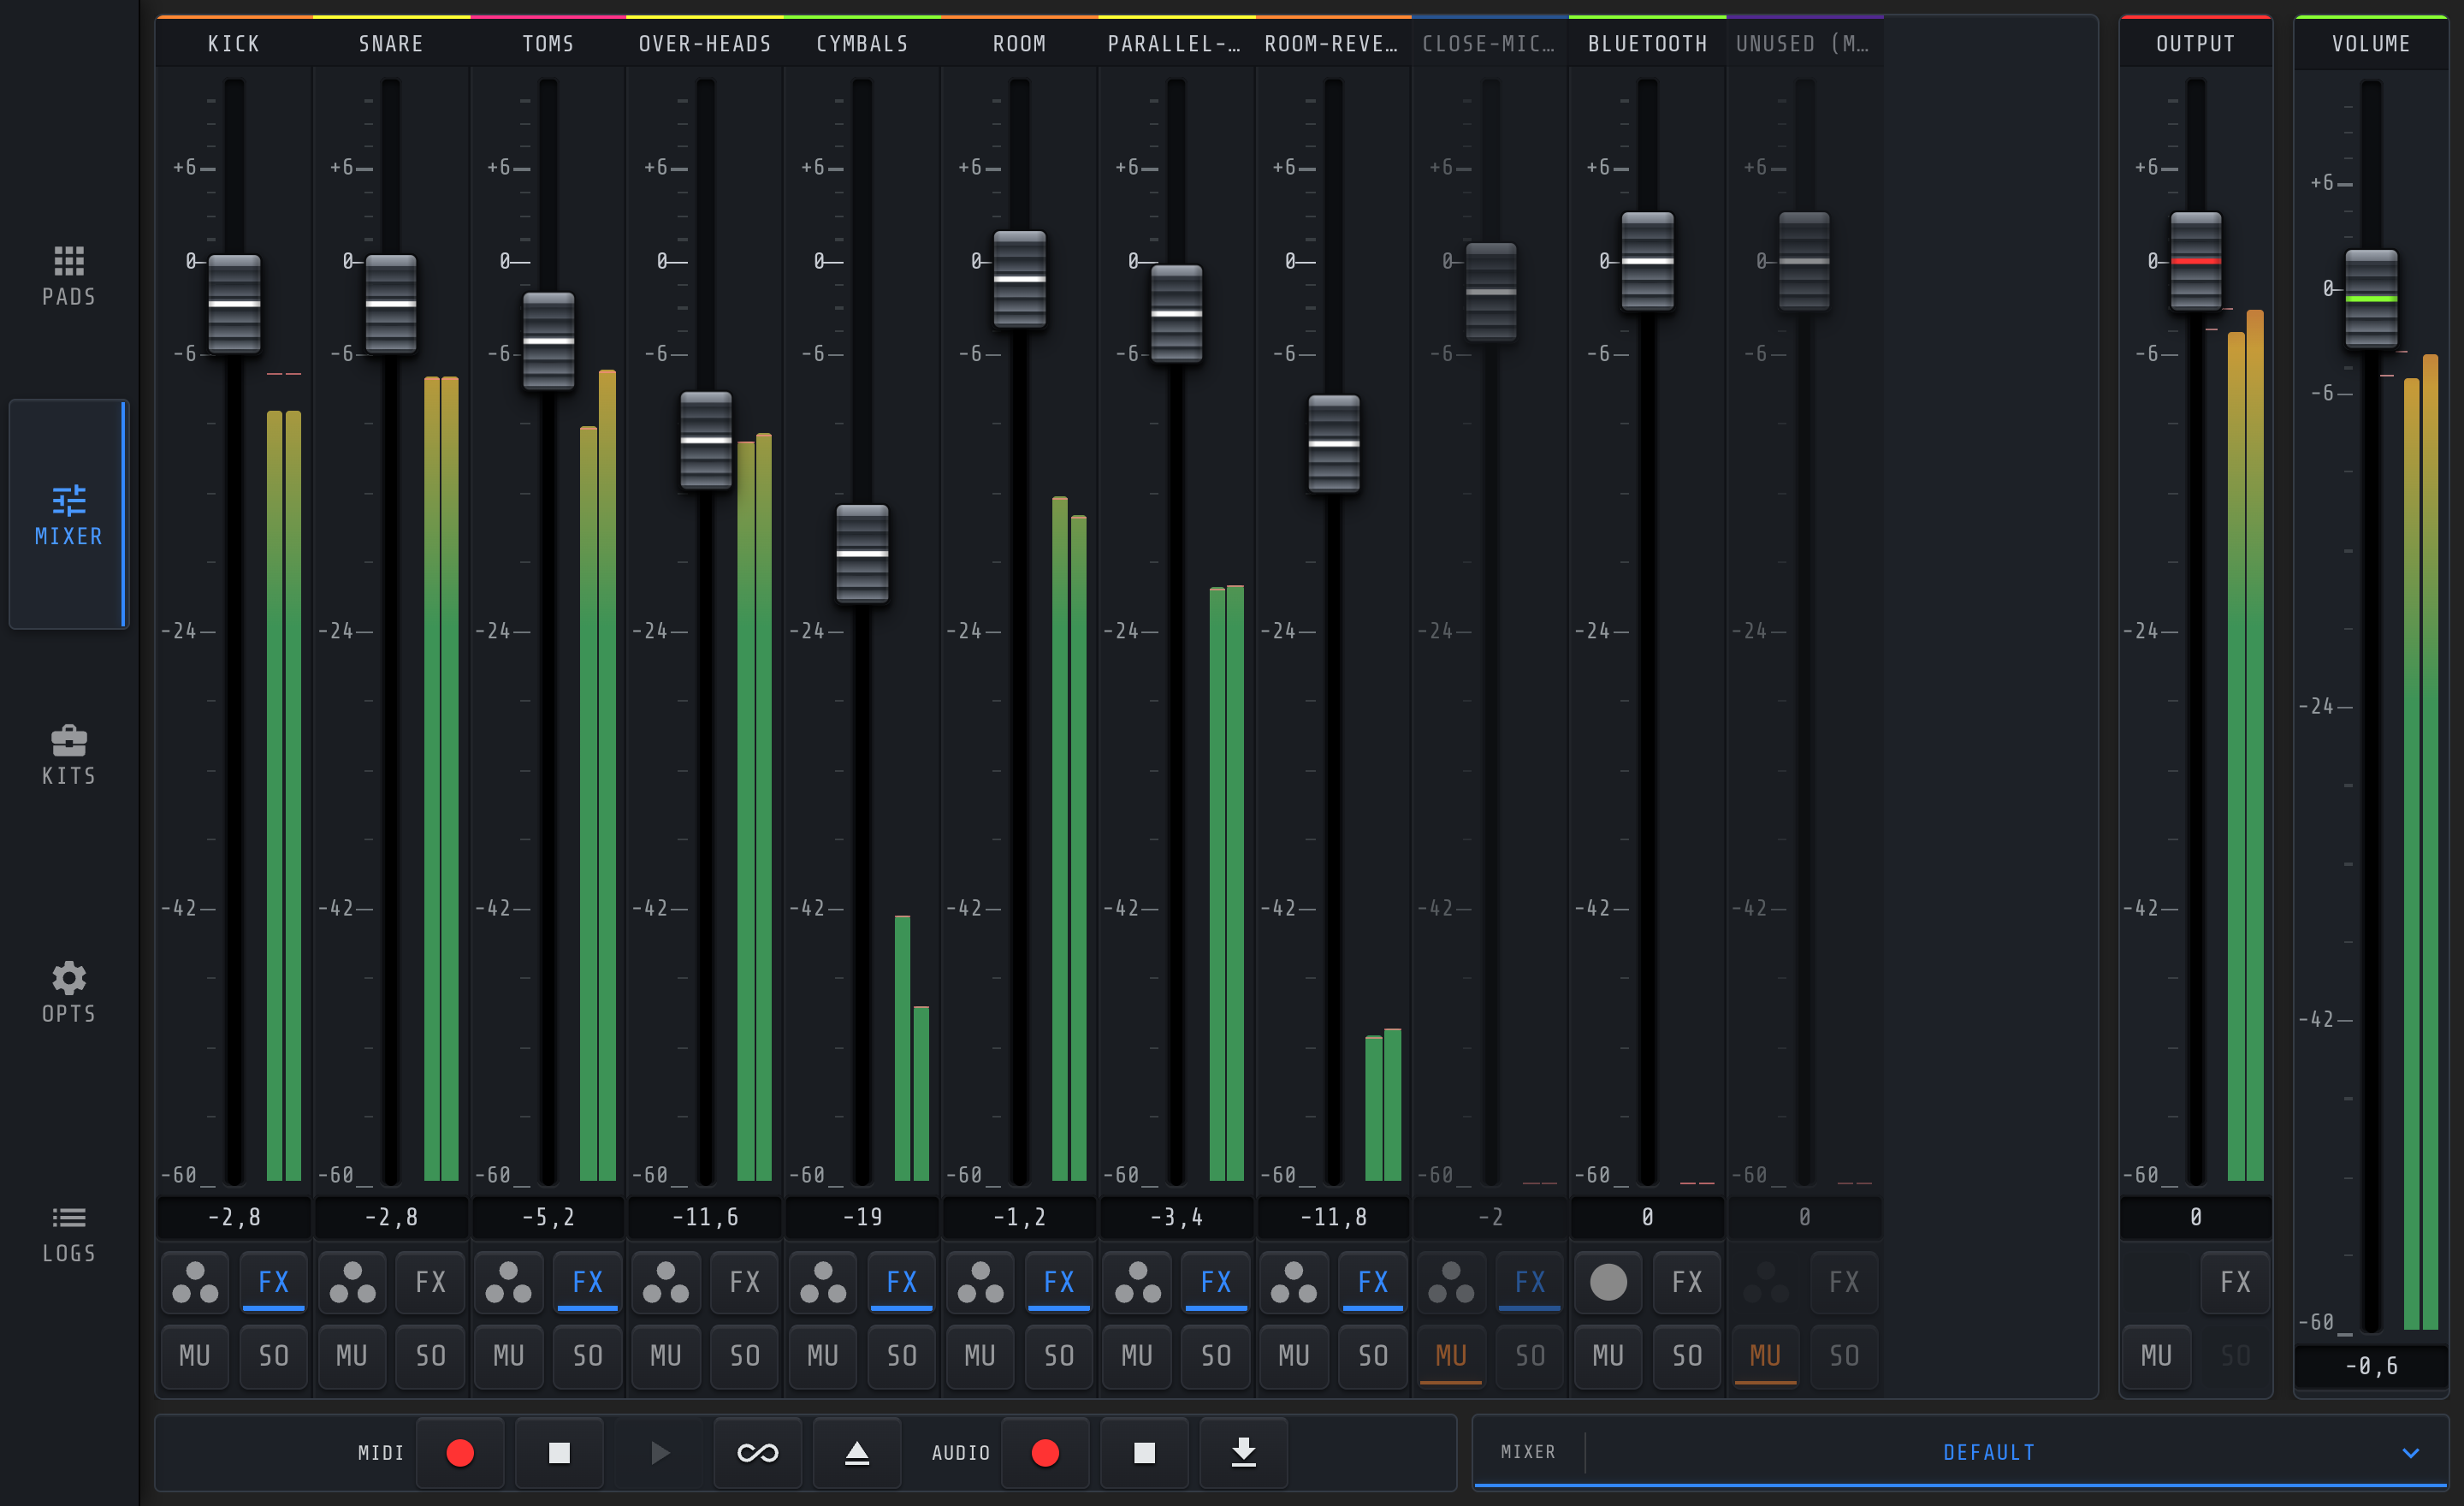Enable FX on the Over-heads channel
The image size is (2464, 1506).
pos(745,1282)
